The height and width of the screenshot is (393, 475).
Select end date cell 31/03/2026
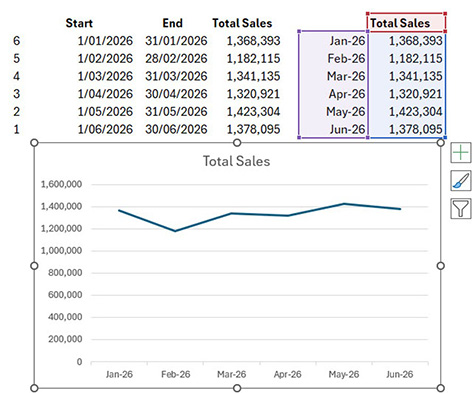point(176,76)
